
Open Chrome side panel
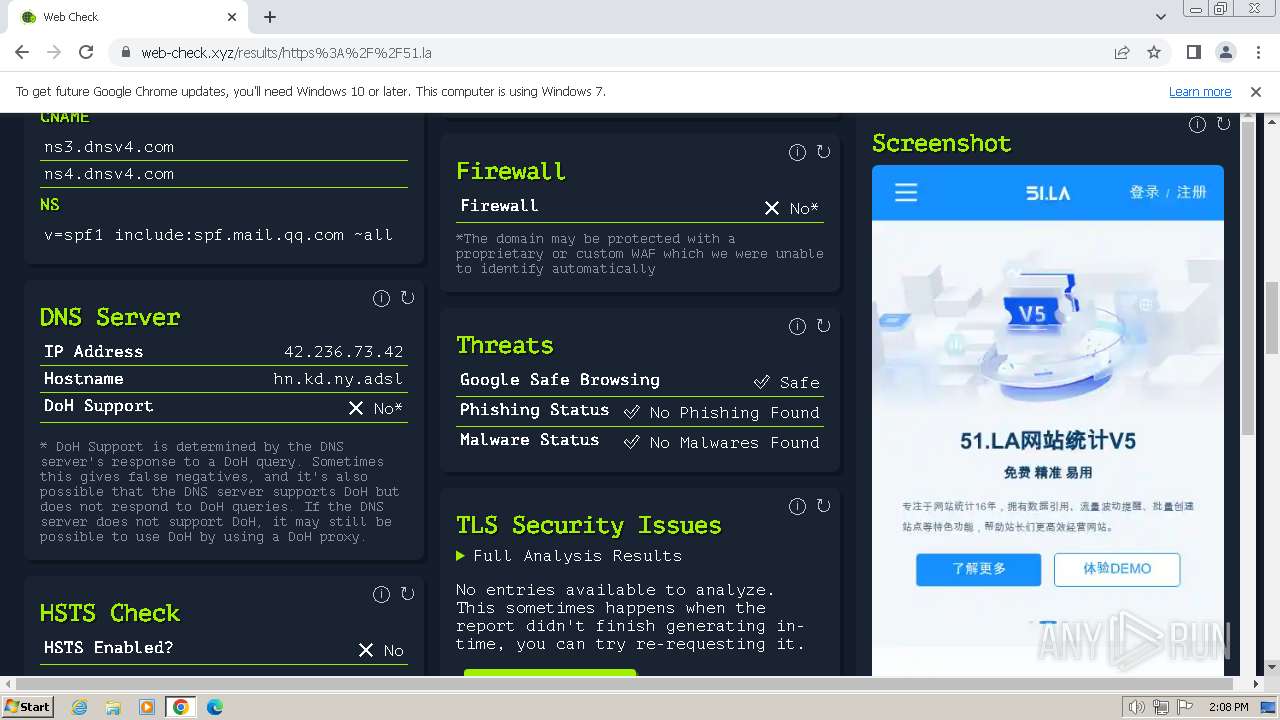[1194, 52]
